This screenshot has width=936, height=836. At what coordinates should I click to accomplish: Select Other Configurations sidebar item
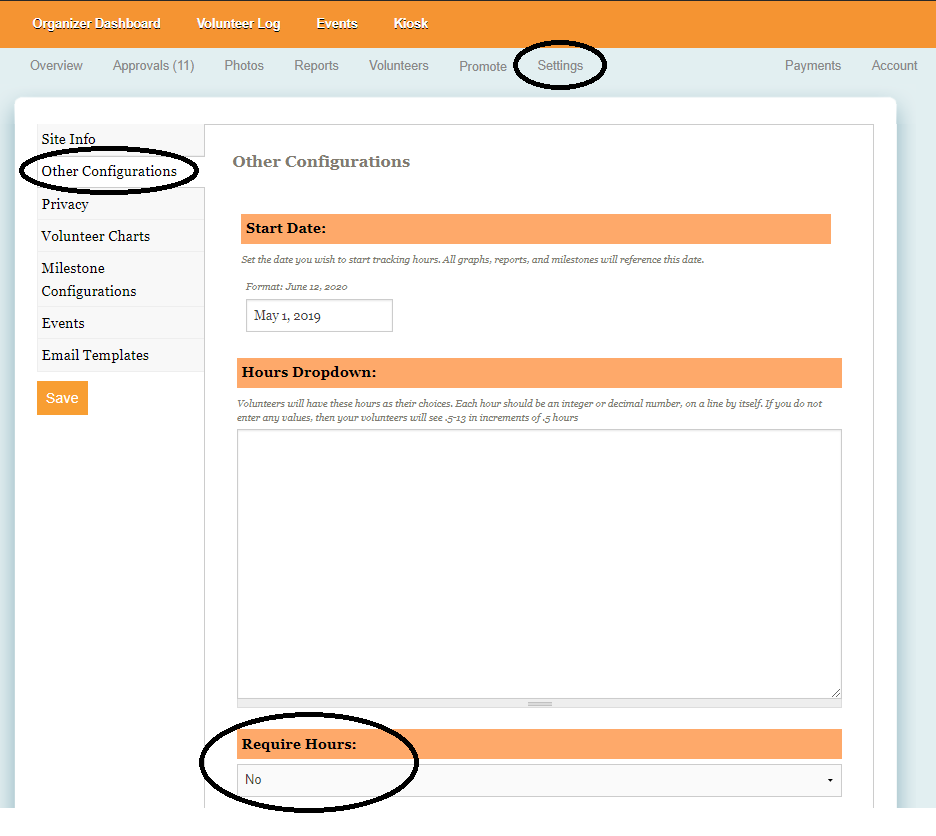point(121,171)
